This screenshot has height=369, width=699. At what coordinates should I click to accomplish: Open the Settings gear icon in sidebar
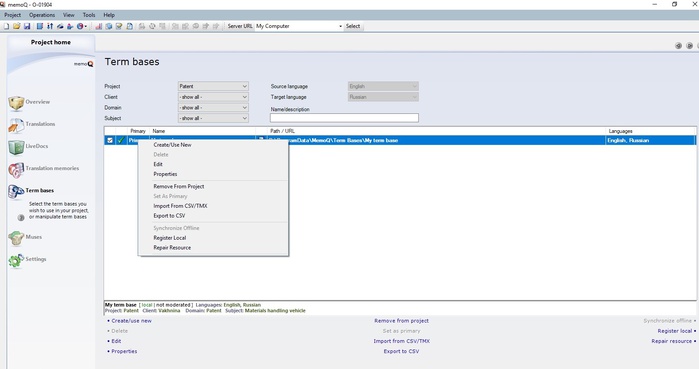click(16, 260)
